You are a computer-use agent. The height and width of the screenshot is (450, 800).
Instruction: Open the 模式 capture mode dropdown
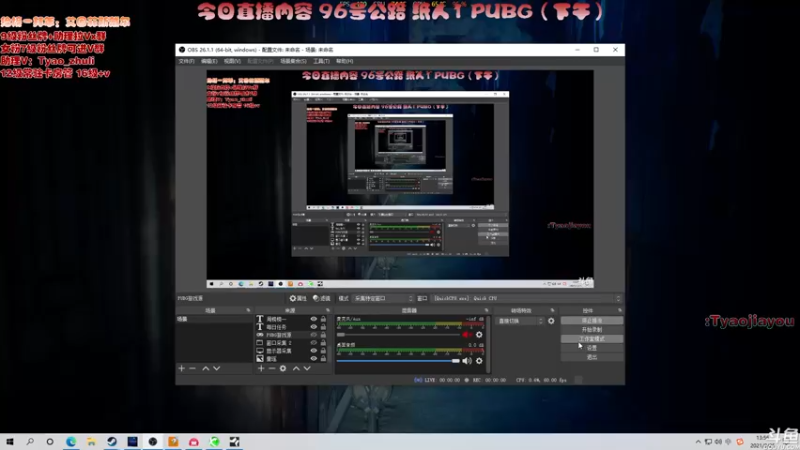coord(383,298)
